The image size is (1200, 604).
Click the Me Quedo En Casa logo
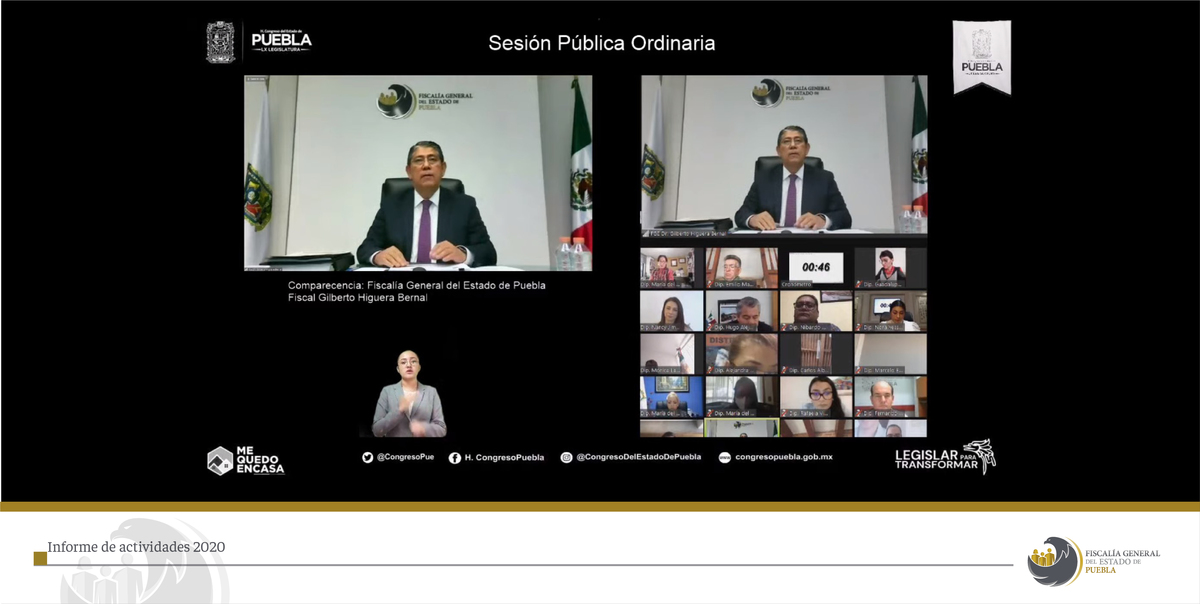pos(246,460)
